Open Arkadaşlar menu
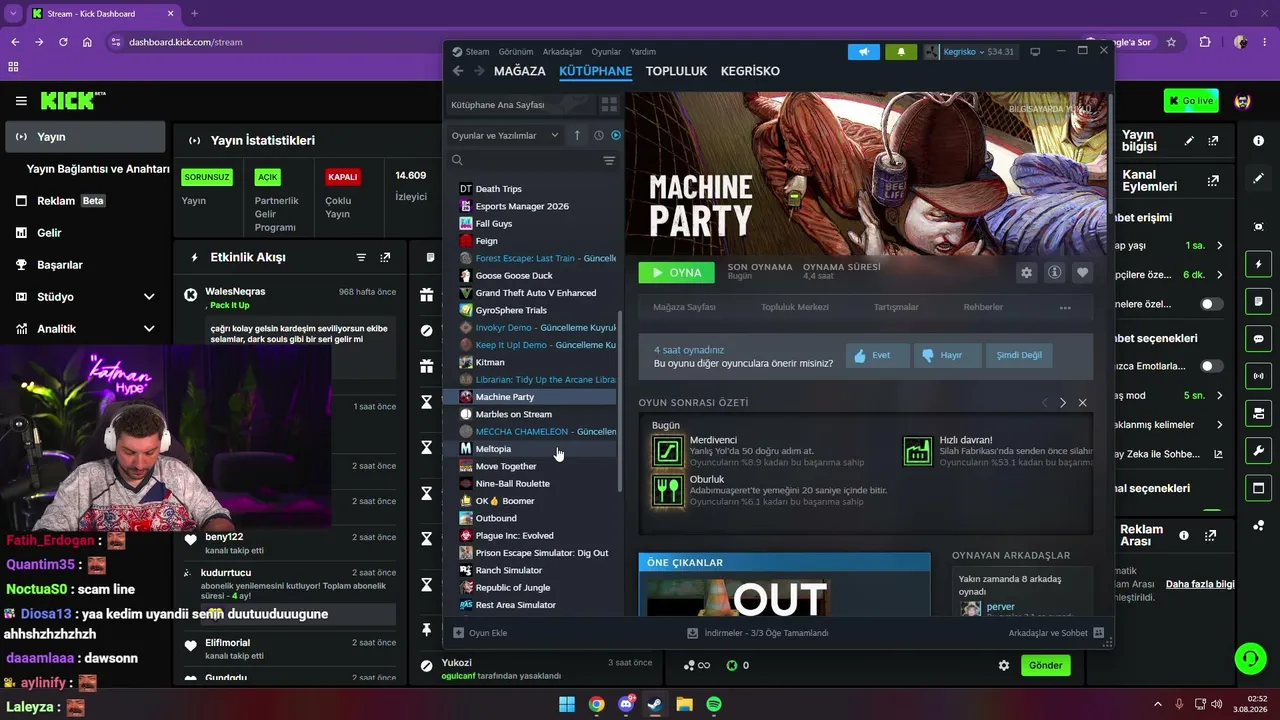The width and height of the screenshot is (1280, 720). tap(562, 52)
